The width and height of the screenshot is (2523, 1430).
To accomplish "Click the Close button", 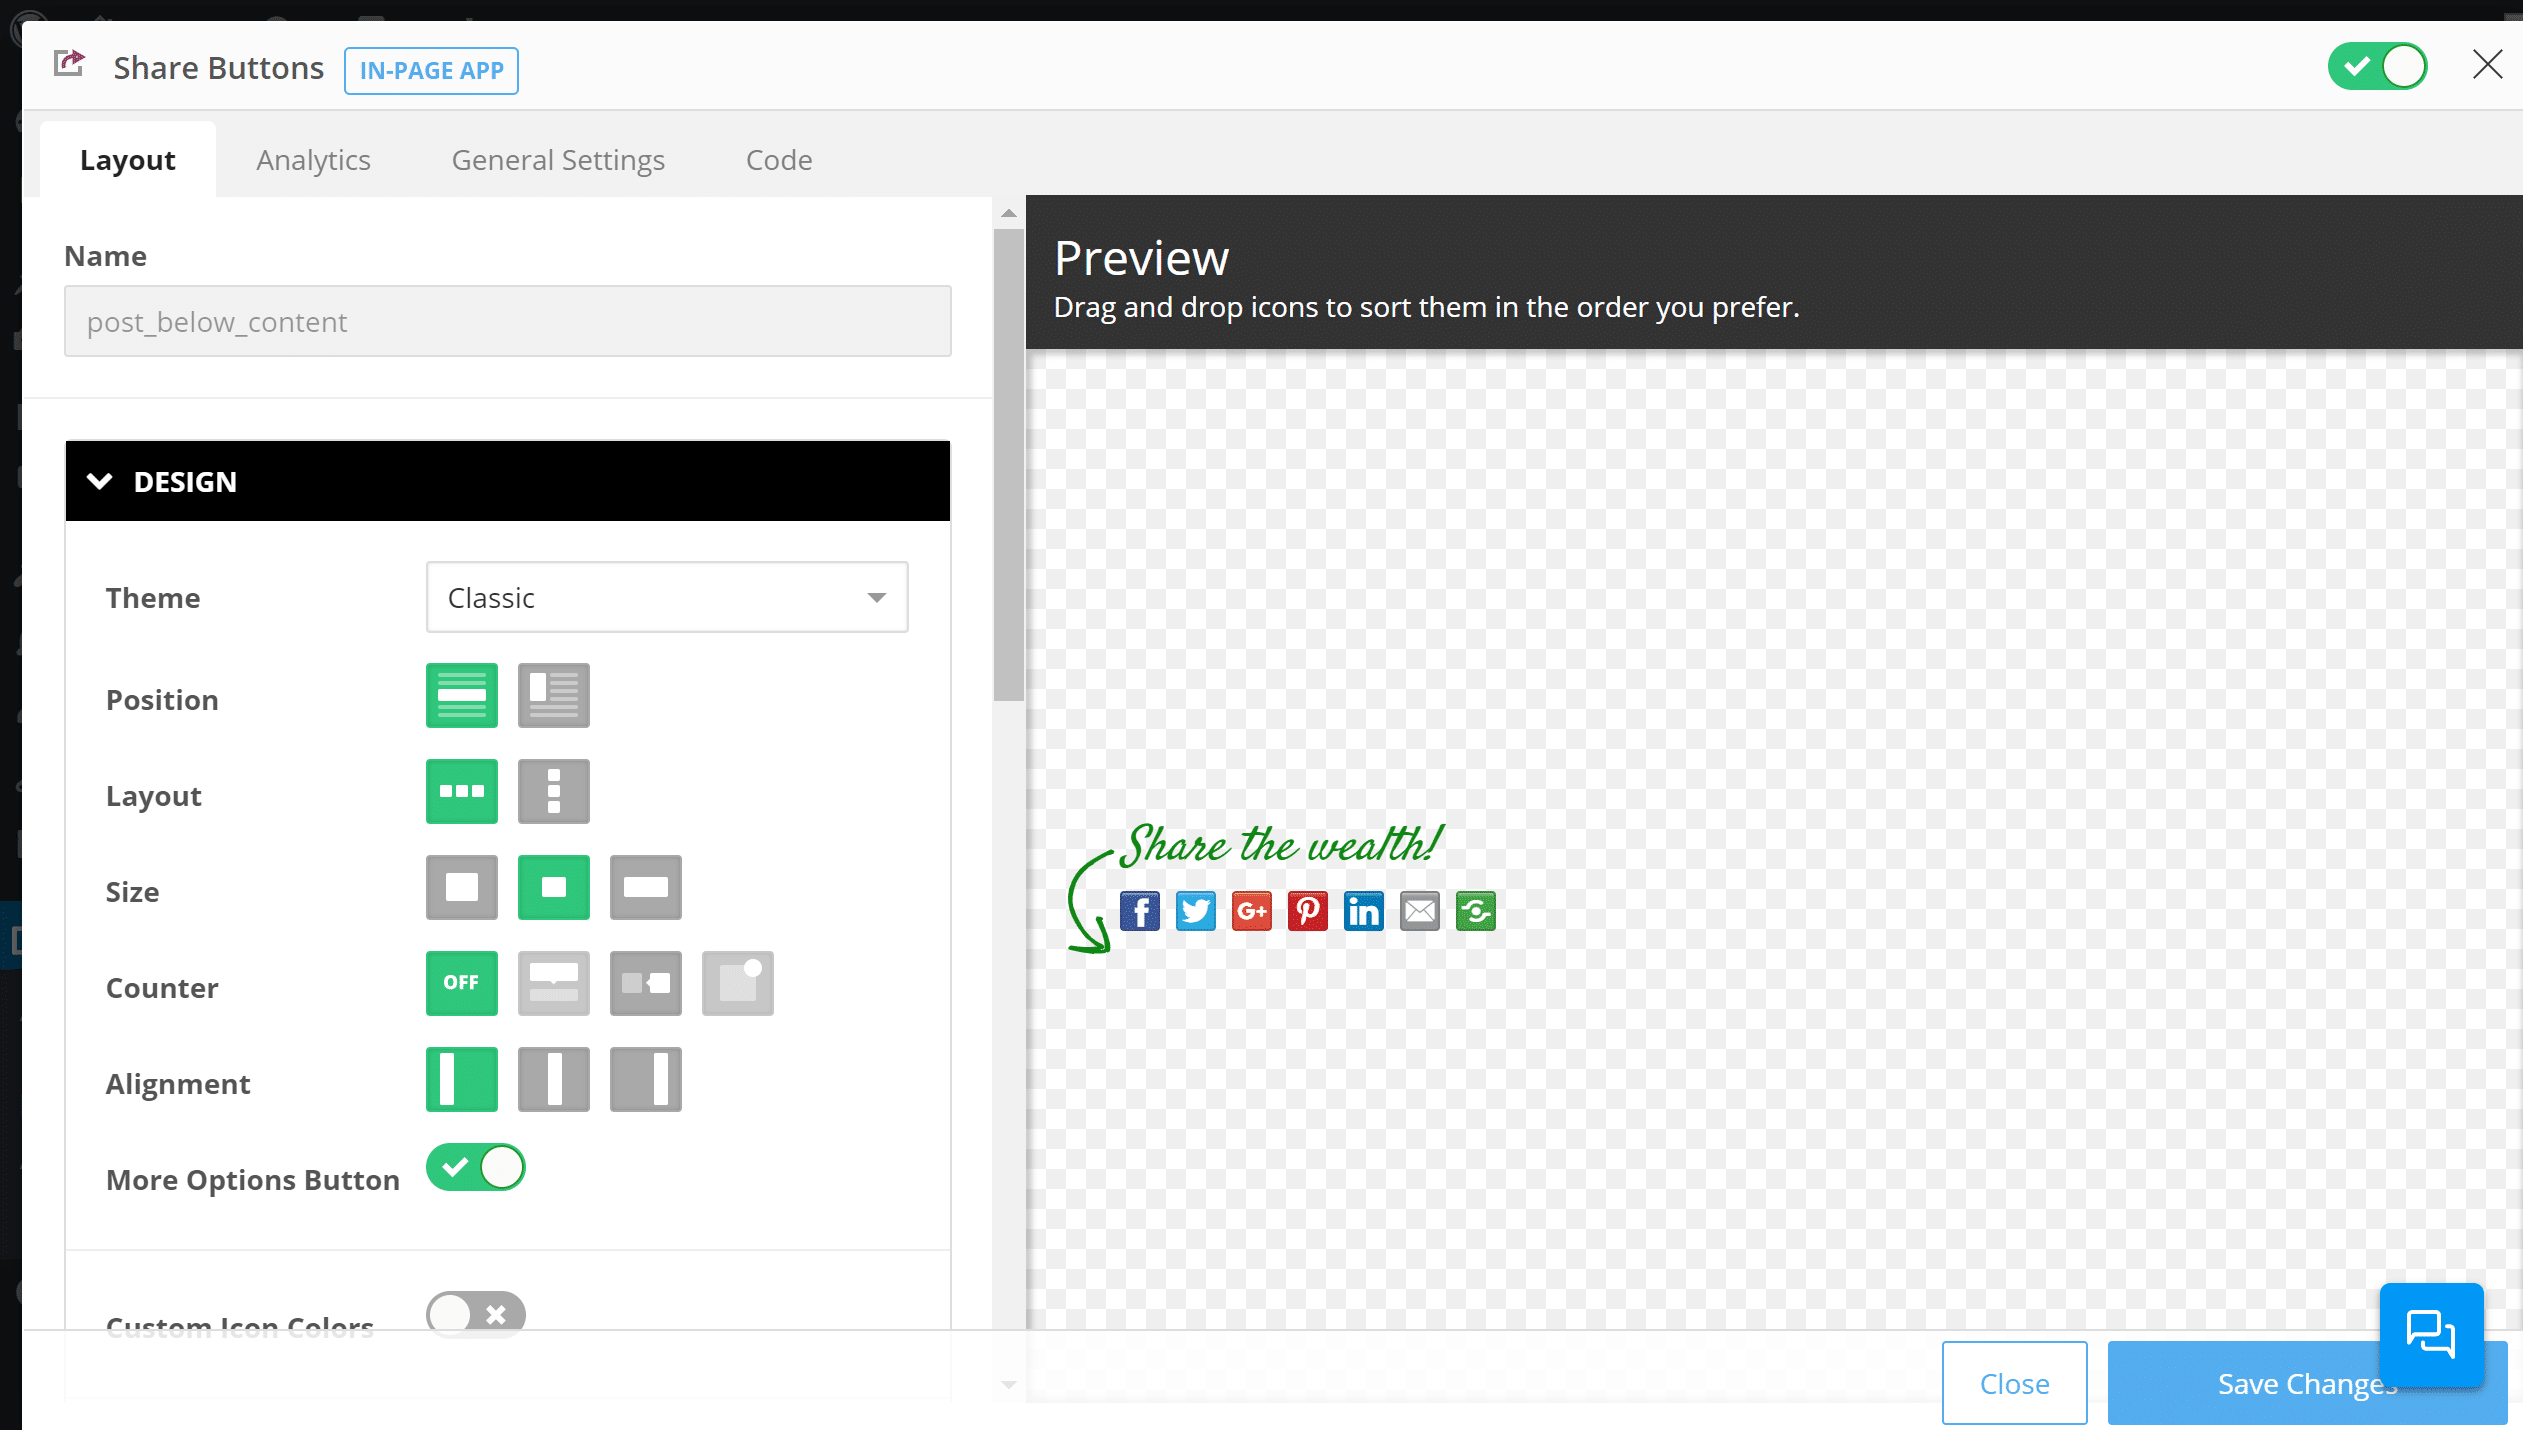I will pyautogui.click(x=2015, y=1385).
